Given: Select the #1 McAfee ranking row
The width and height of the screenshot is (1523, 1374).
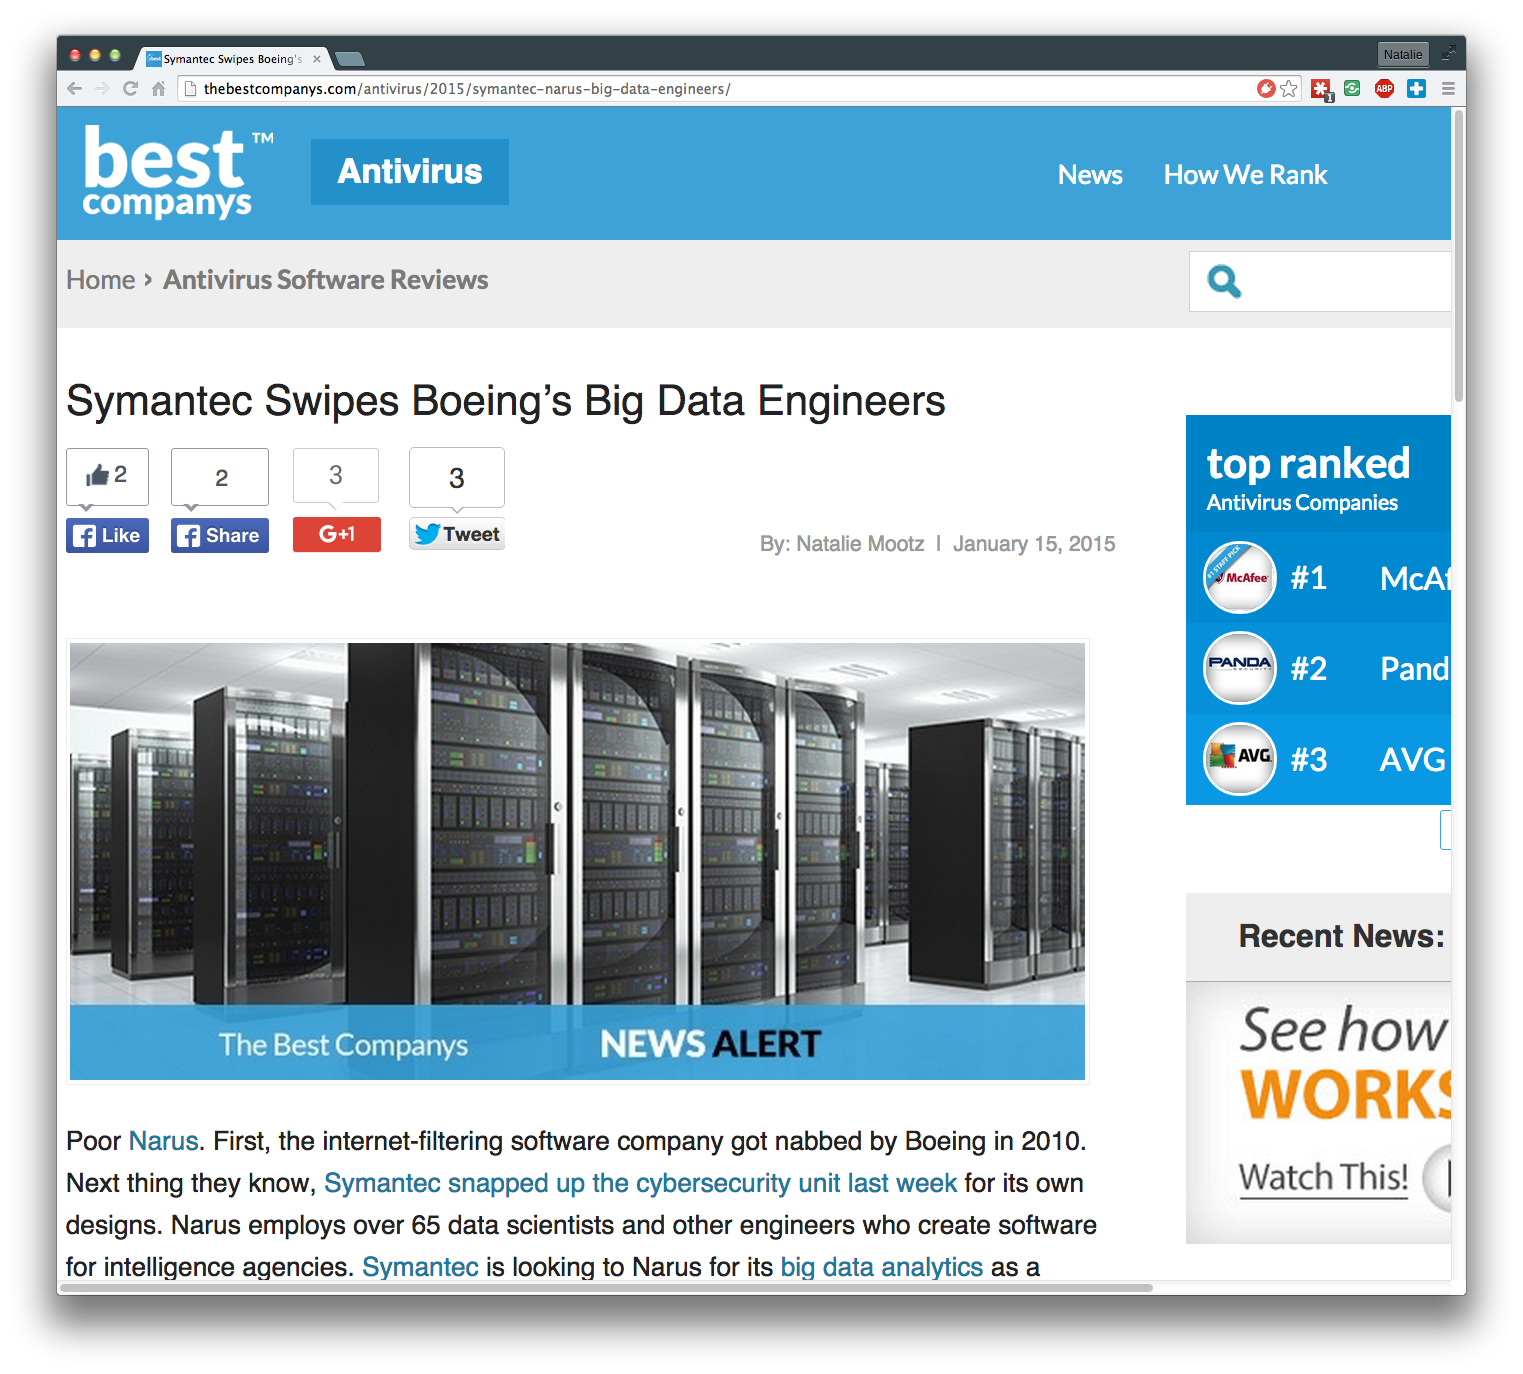Looking at the screenshot, I should click(1318, 577).
